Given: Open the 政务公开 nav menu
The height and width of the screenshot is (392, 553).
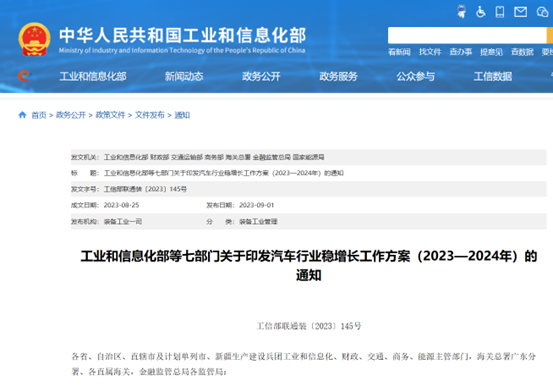Looking at the screenshot, I should pyautogui.click(x=261, y=76).
